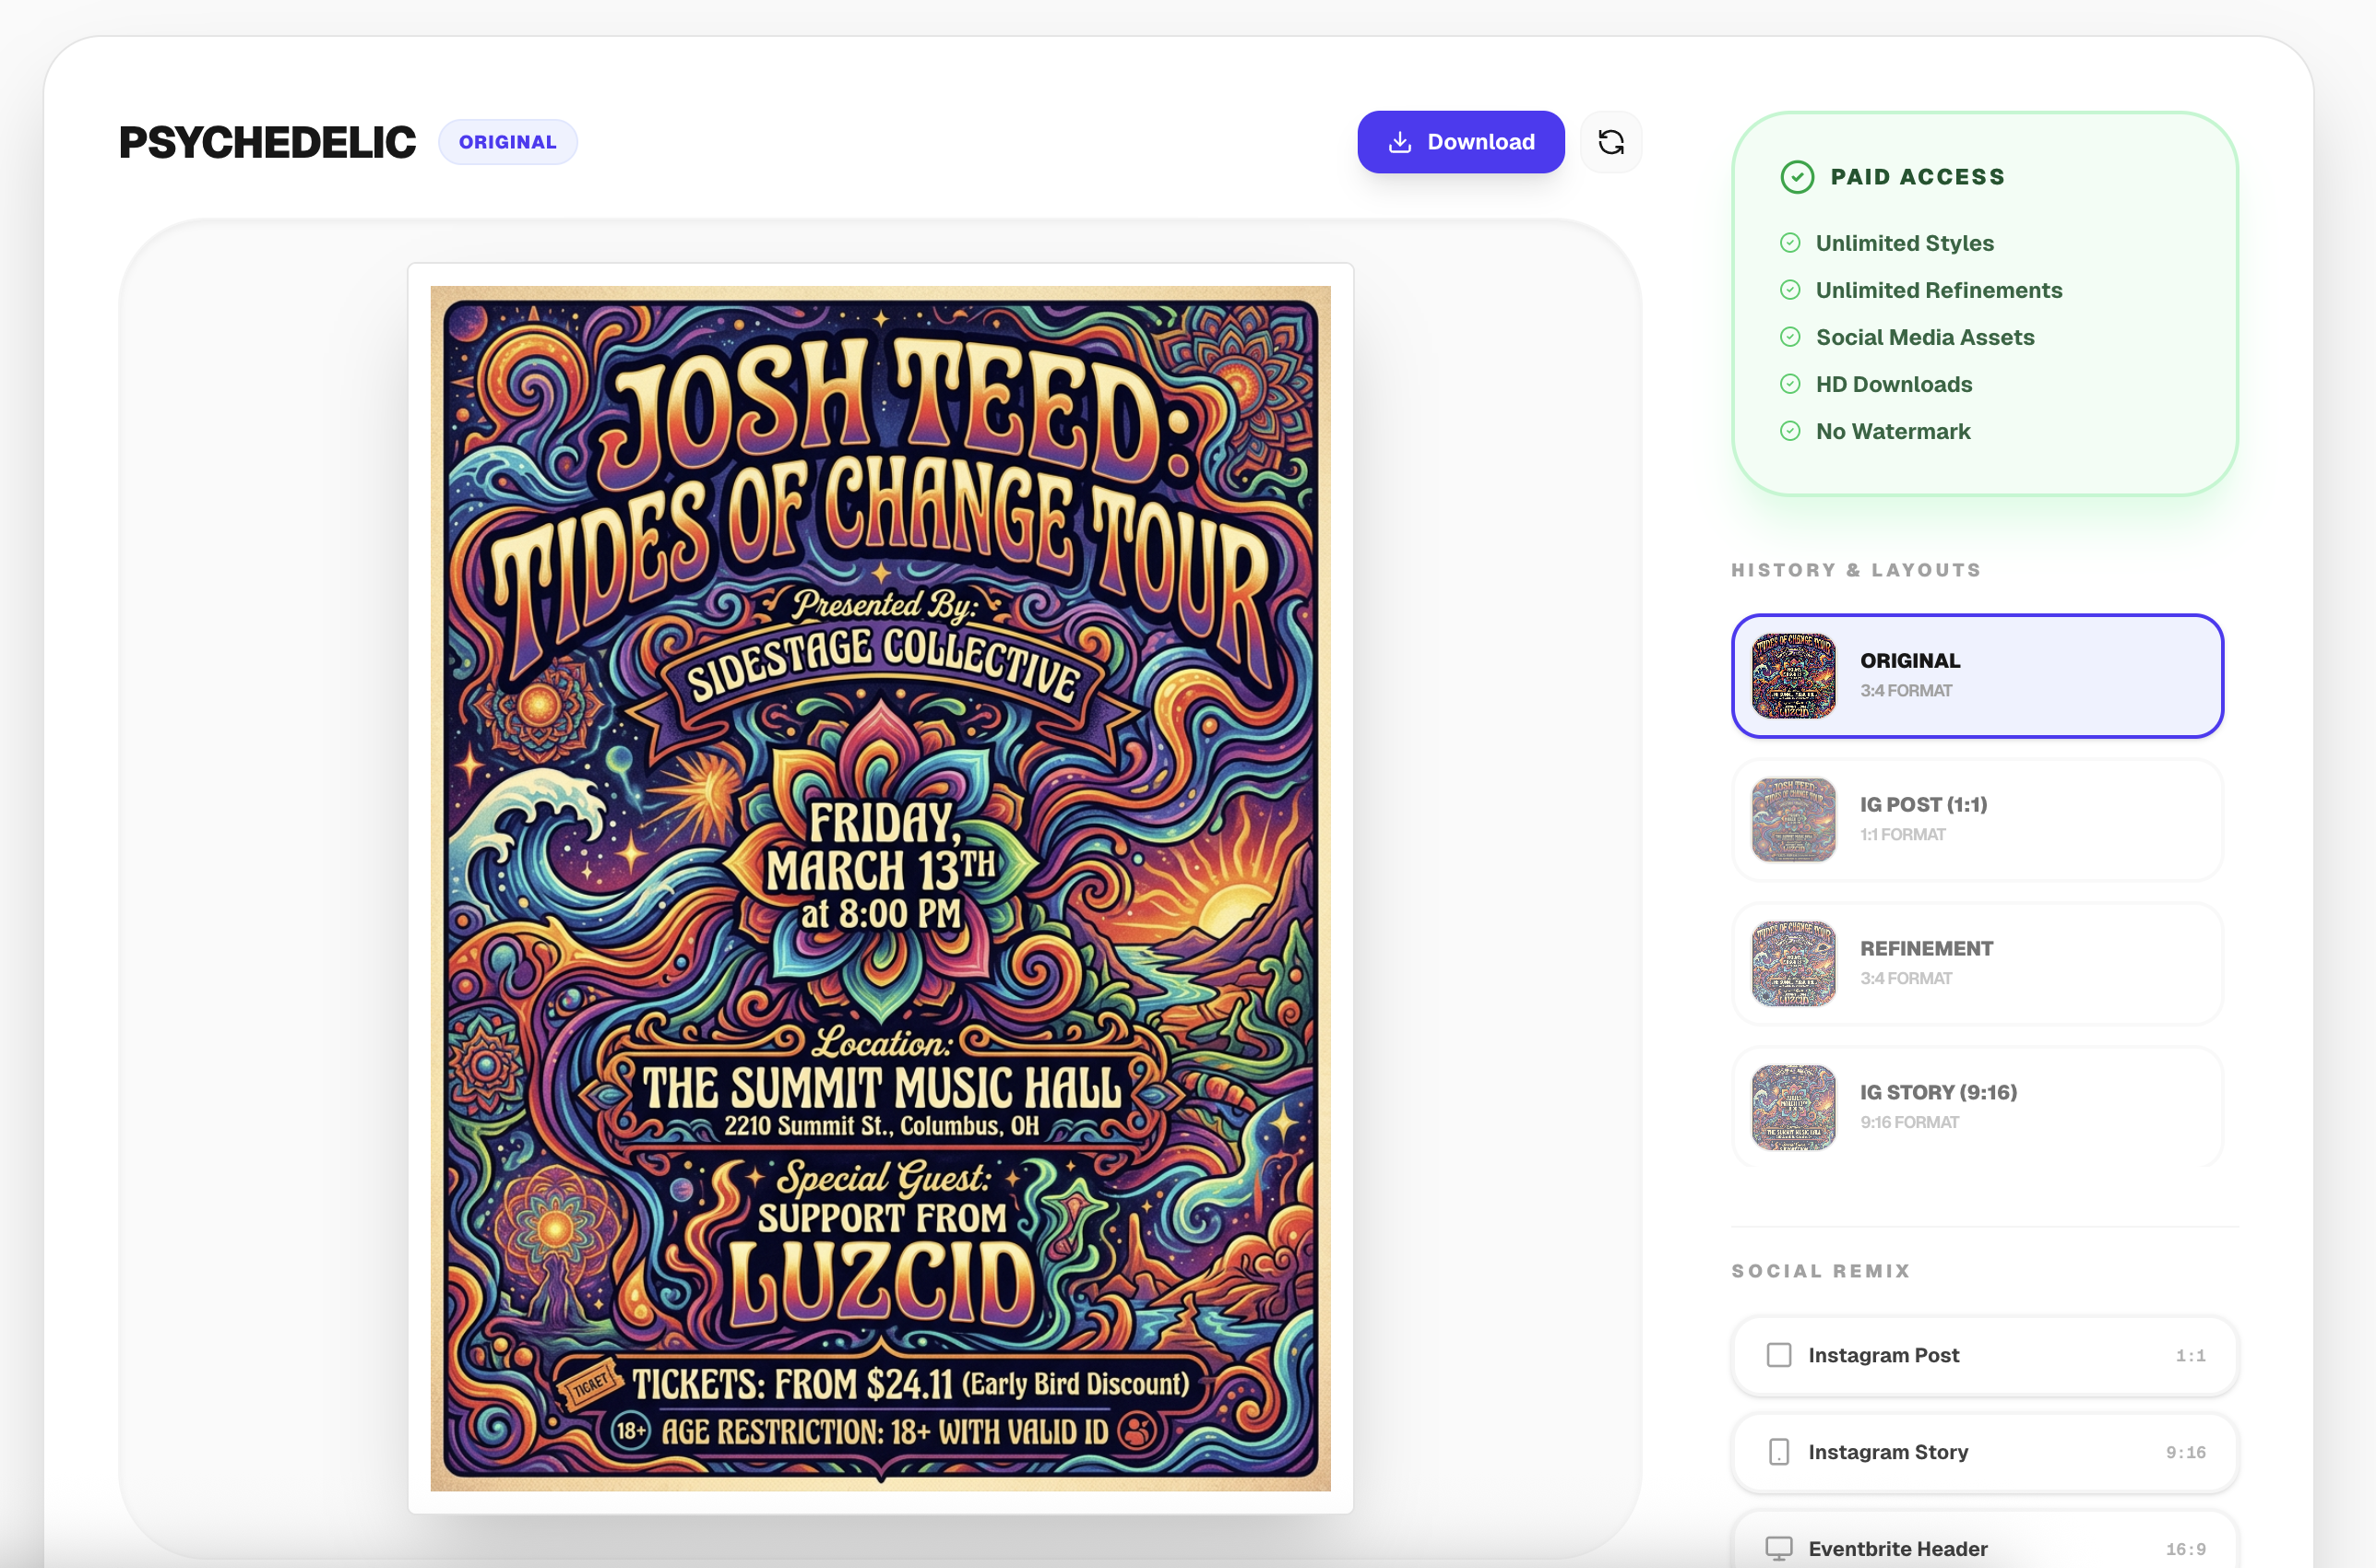Click the phone icon next to Instagram Story
2376x1568 pixels.
coord(1779,1452)
